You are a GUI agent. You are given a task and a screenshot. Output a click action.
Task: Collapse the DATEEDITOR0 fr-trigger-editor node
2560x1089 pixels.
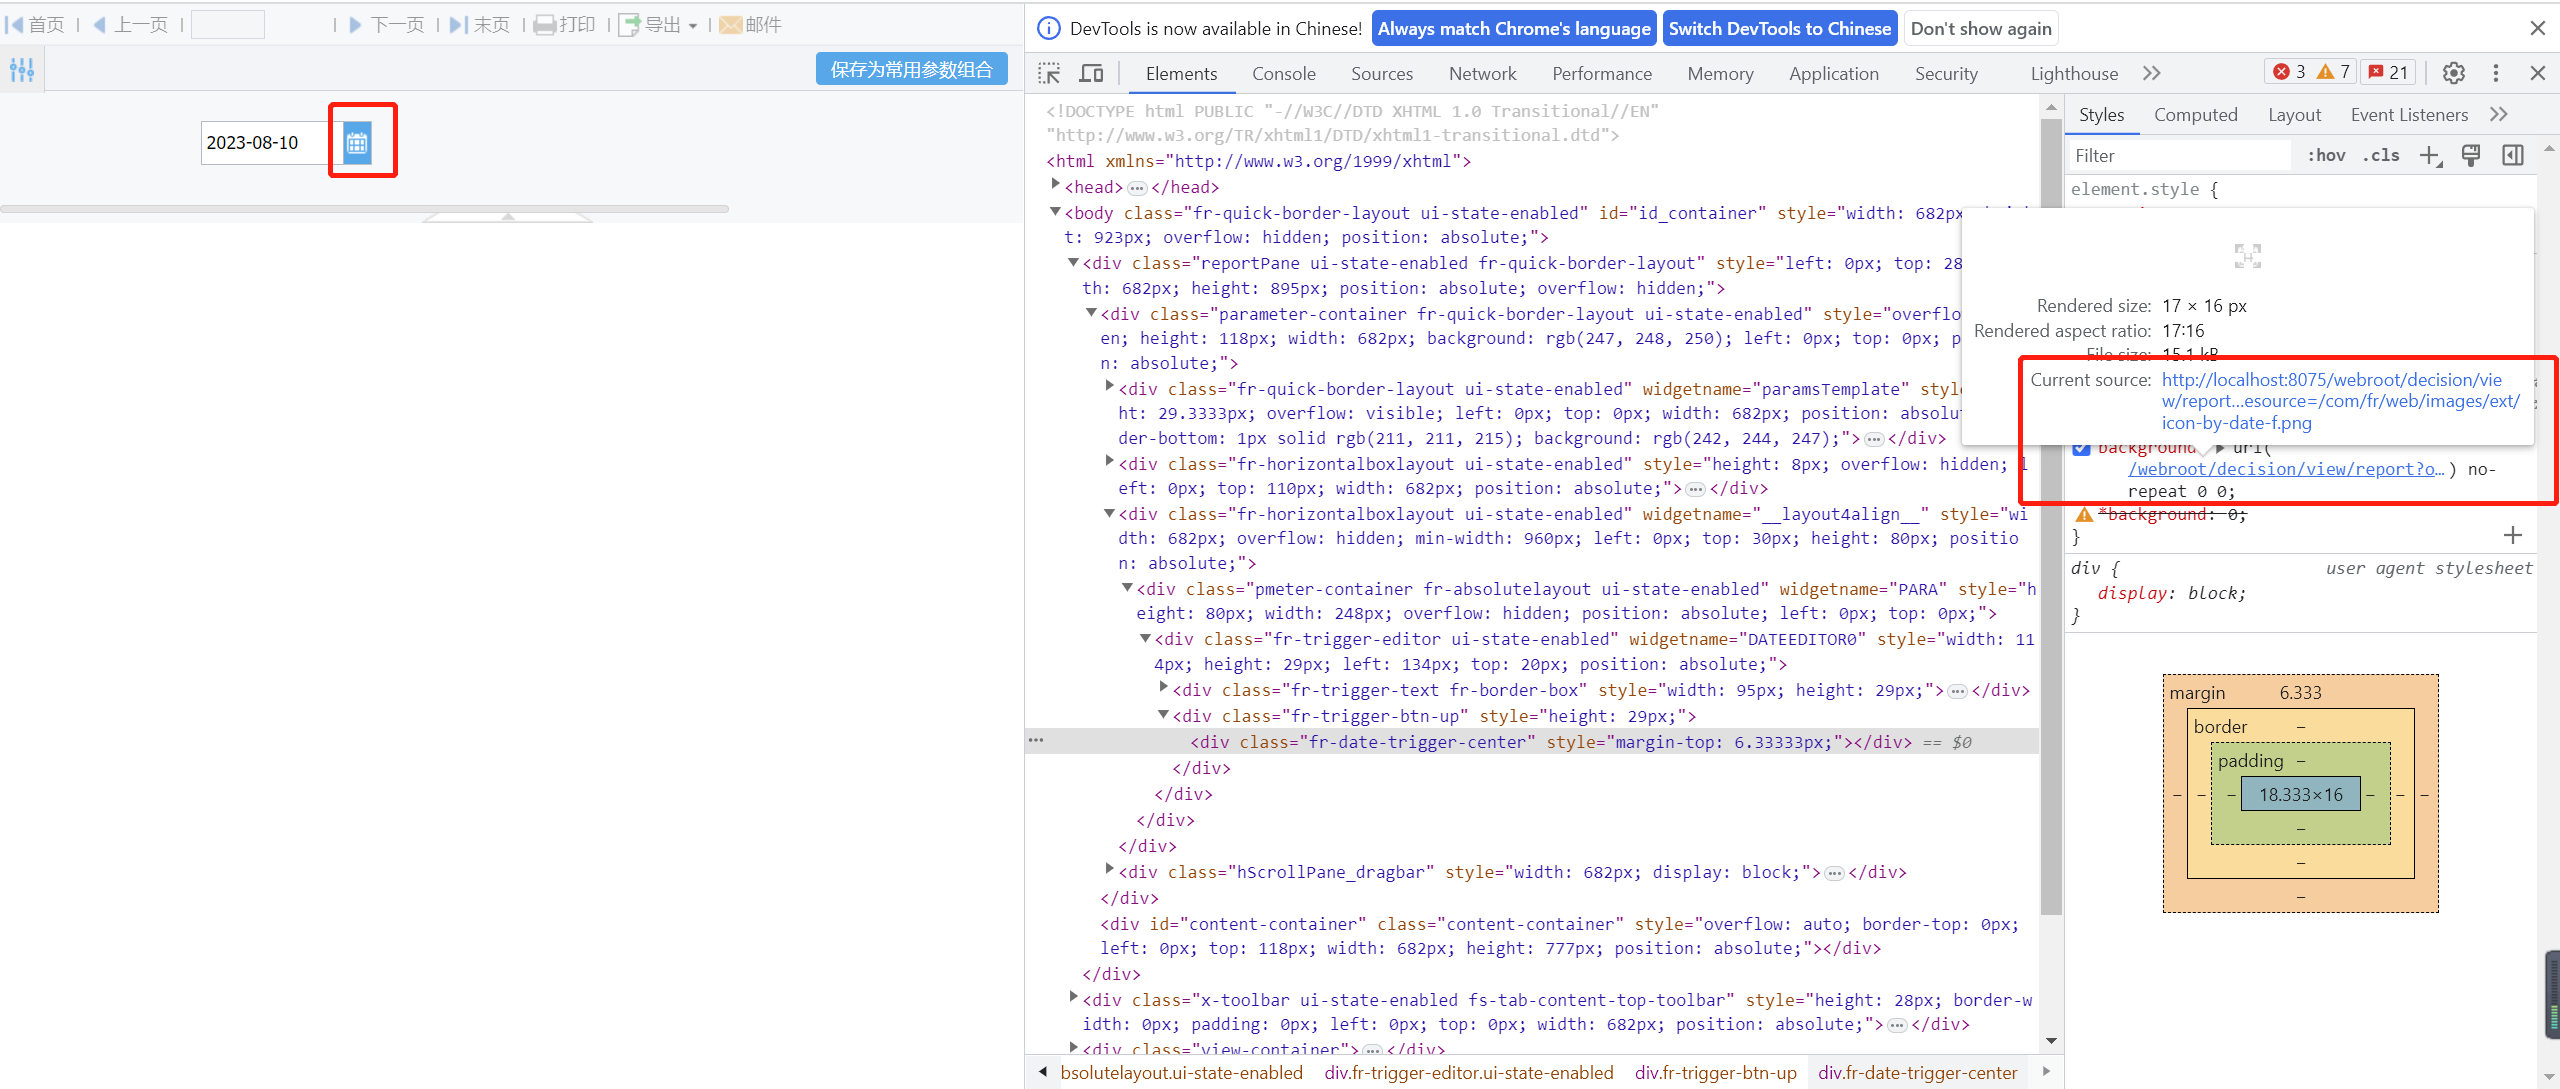click(1145, 638)
